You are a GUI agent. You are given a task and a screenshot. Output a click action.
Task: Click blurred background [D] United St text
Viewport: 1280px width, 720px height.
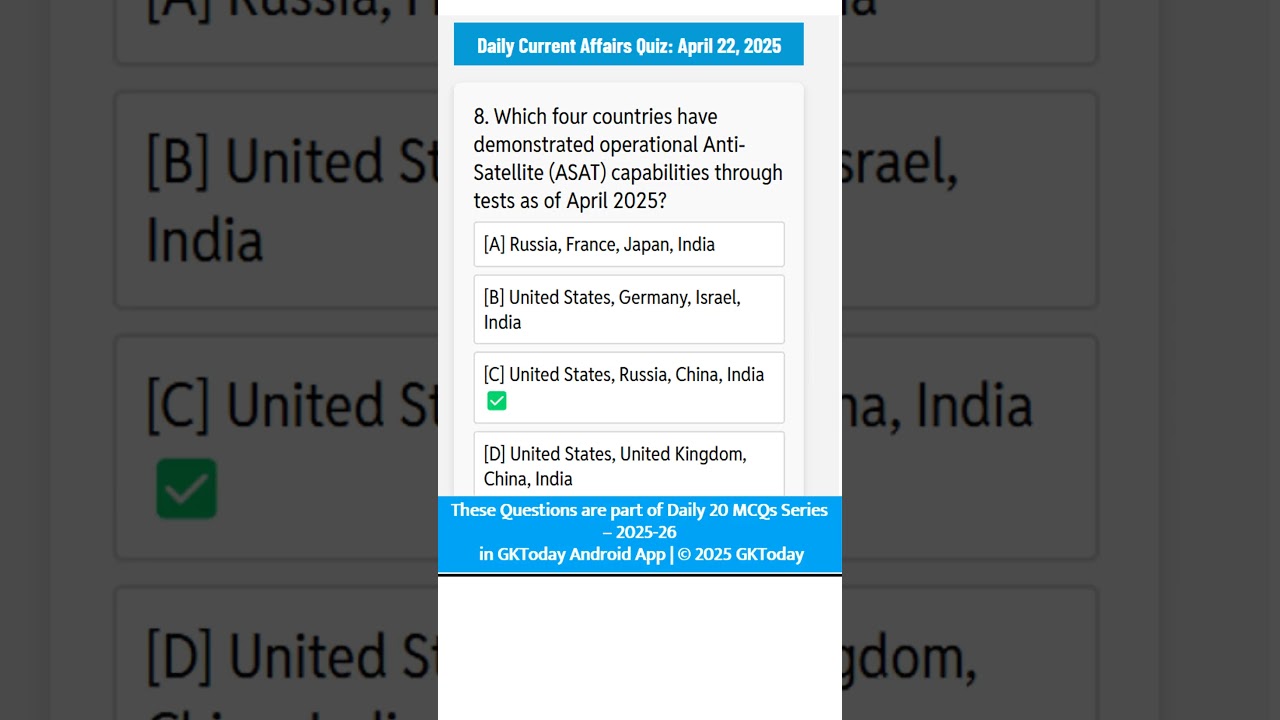[x=292, y=656]
